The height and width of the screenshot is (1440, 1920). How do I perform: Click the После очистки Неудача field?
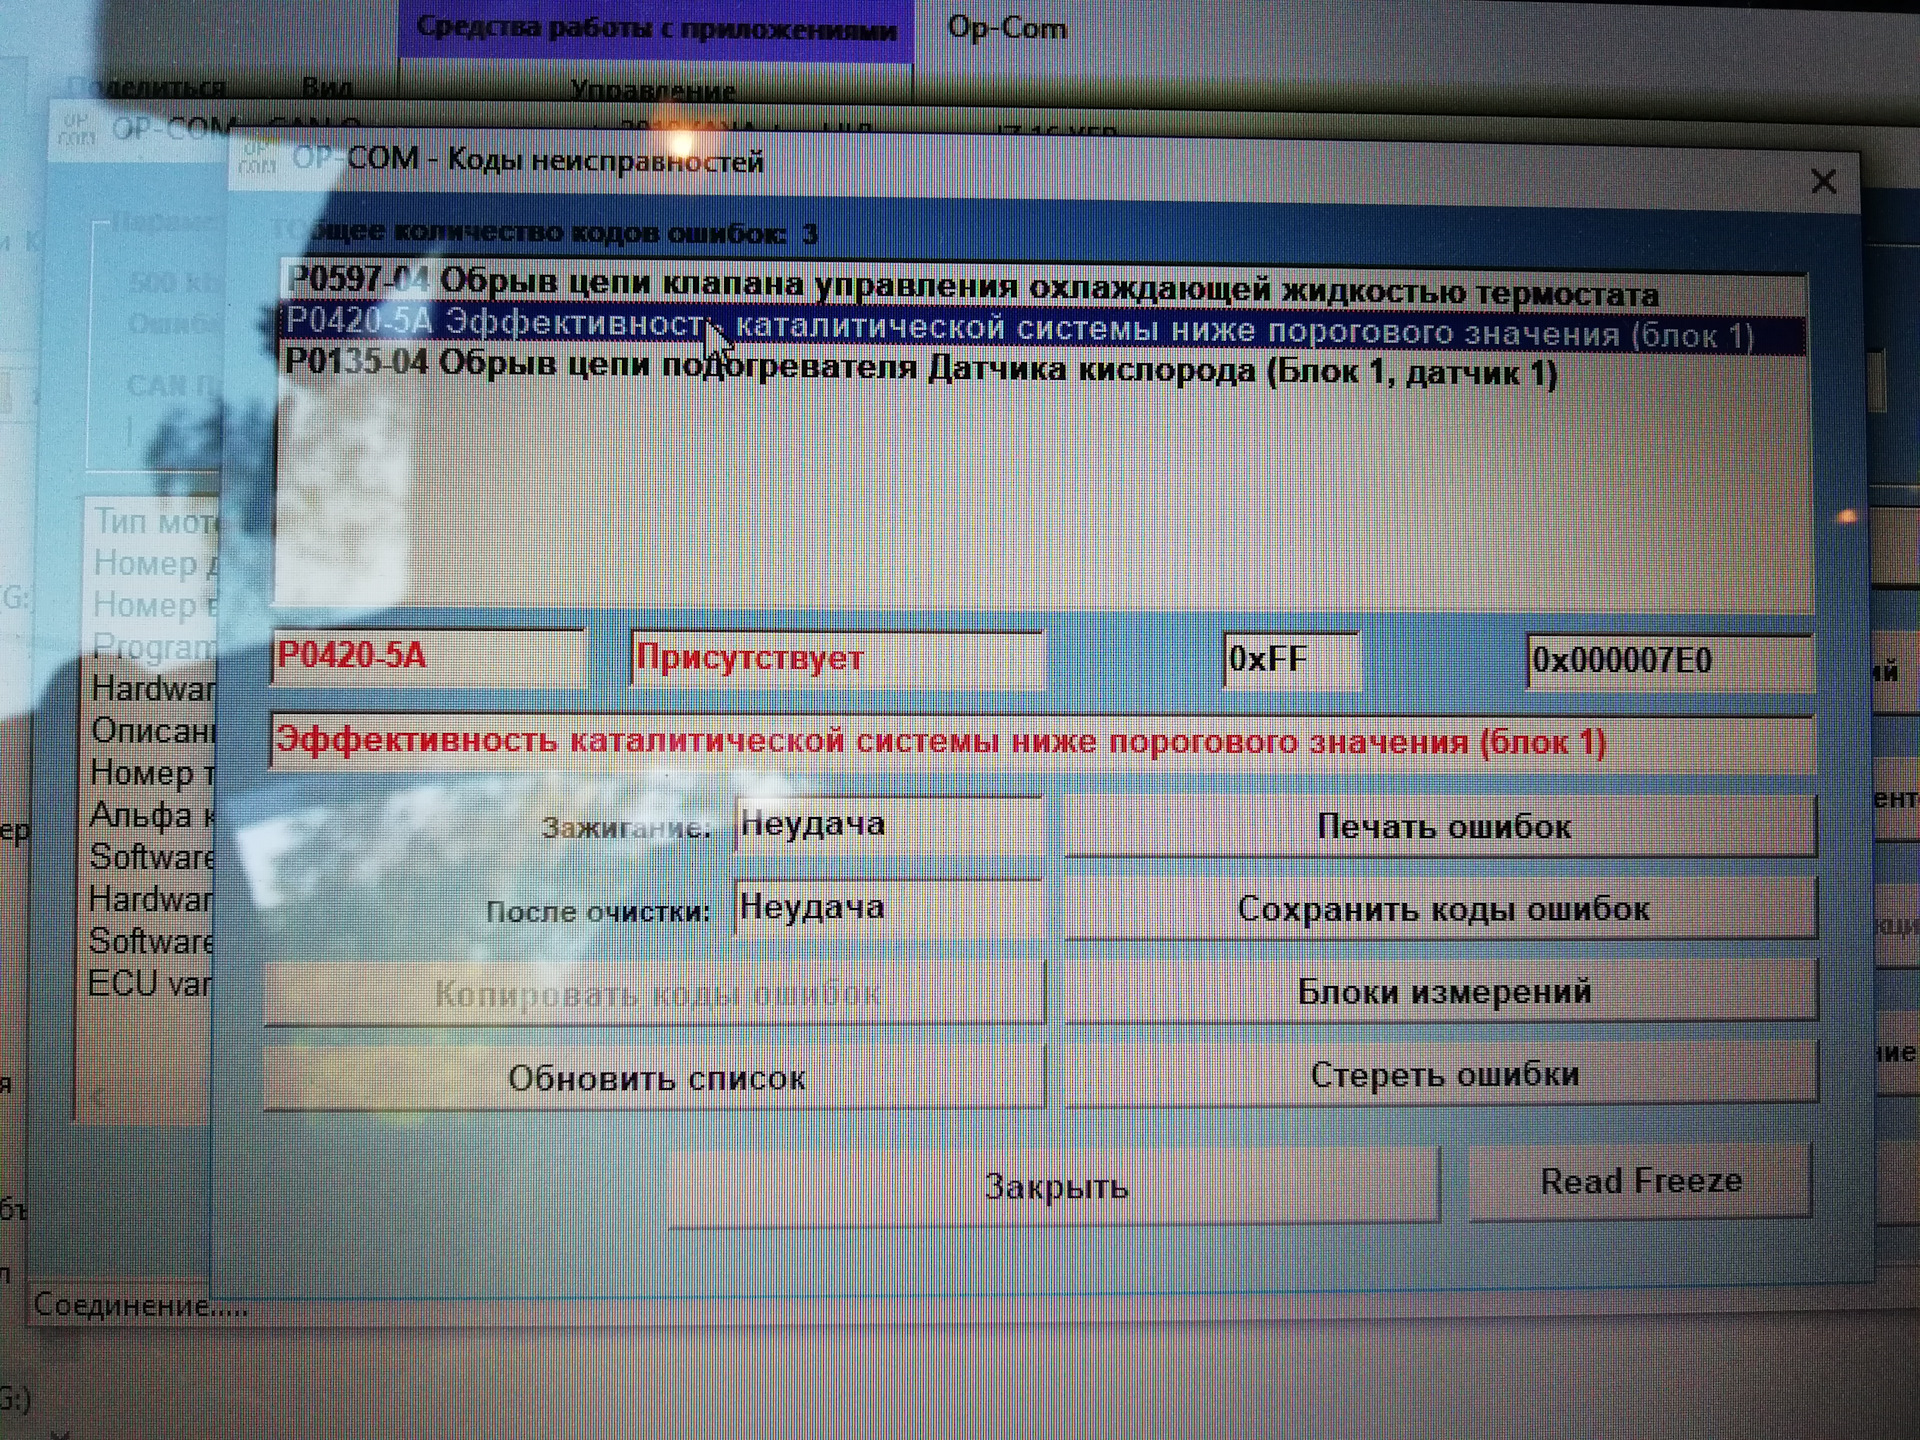point(887,908)
